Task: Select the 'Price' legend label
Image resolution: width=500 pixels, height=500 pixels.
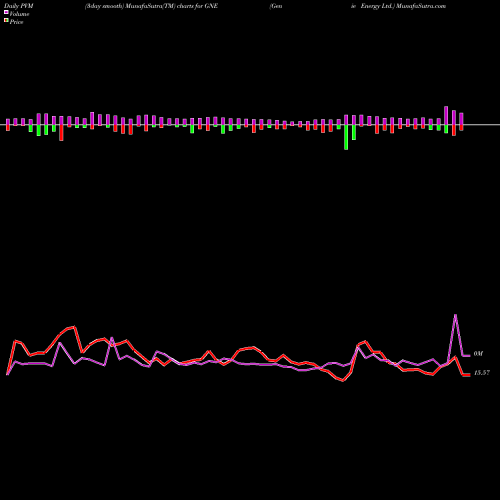Action: click(x=16, y=22)
